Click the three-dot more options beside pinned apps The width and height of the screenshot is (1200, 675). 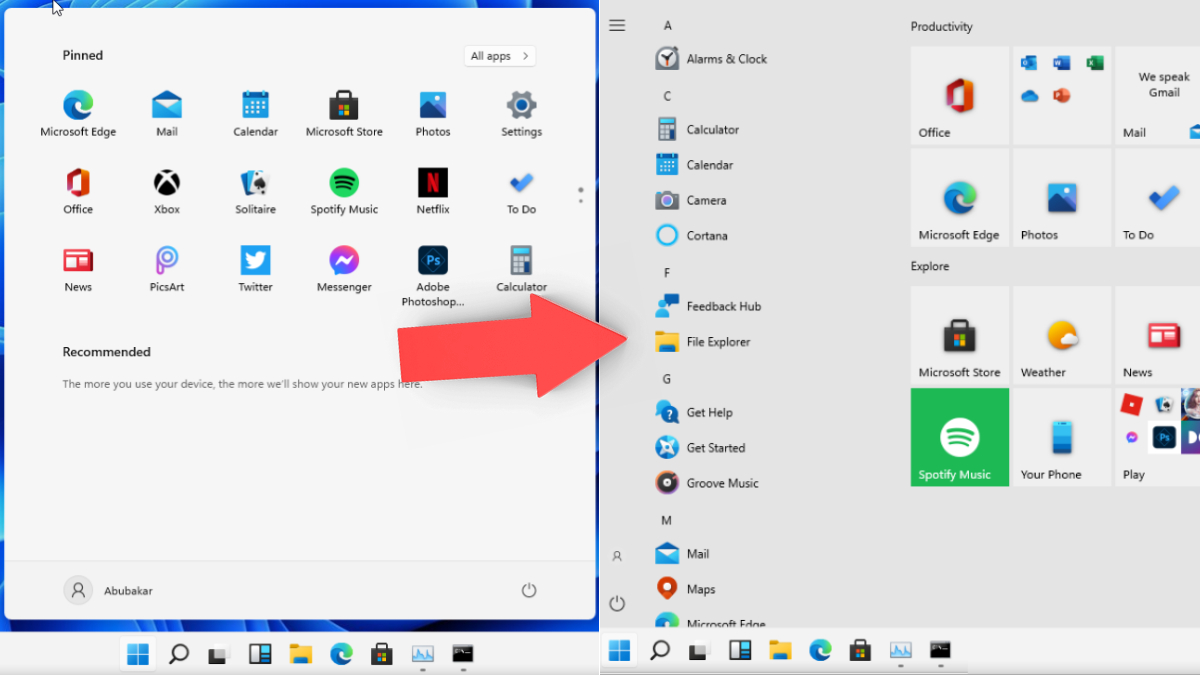coord(580,196)
